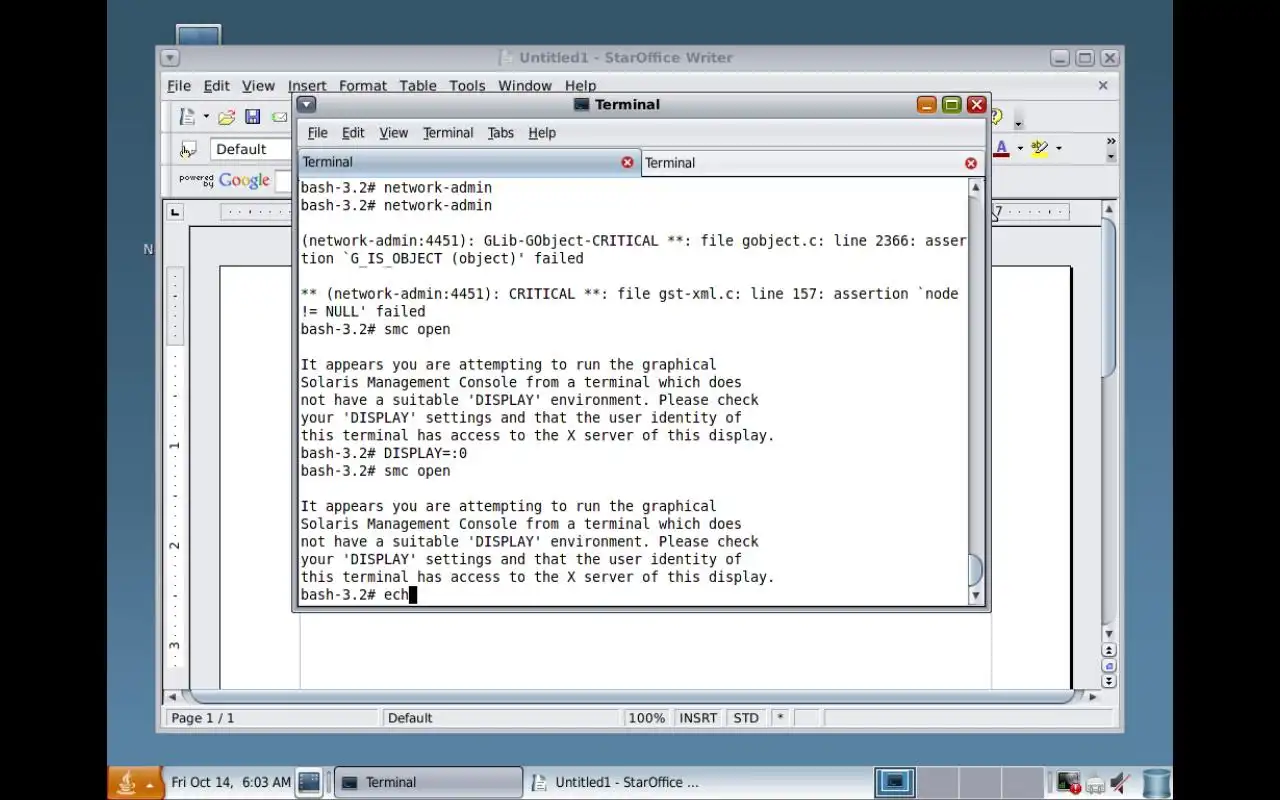Click the Writer horizontal scrollbar left arrow

pyautogui.click(x=172, y=696)
